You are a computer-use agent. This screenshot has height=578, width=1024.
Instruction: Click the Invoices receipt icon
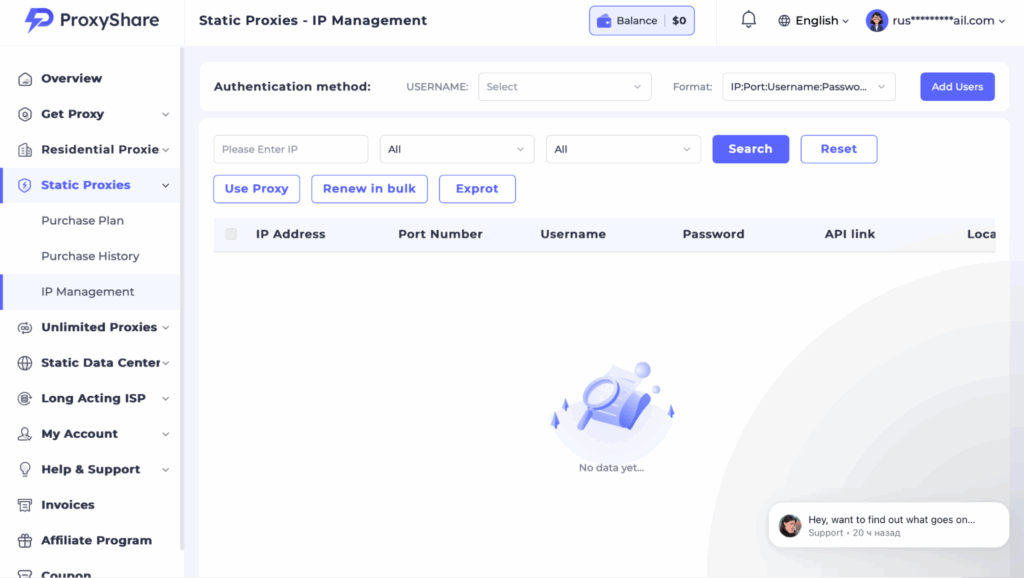[x=25, y=505]
